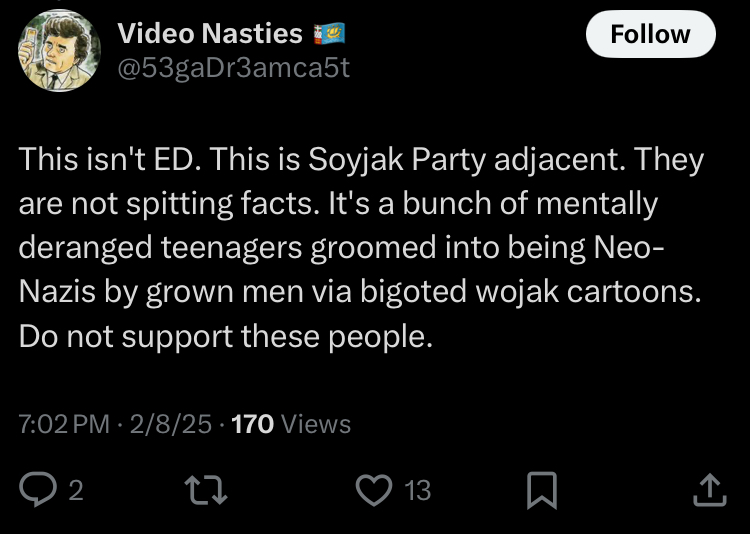Open the 170 view count number
This screenshot has height=534, width=750.
[x=253, y=424]
